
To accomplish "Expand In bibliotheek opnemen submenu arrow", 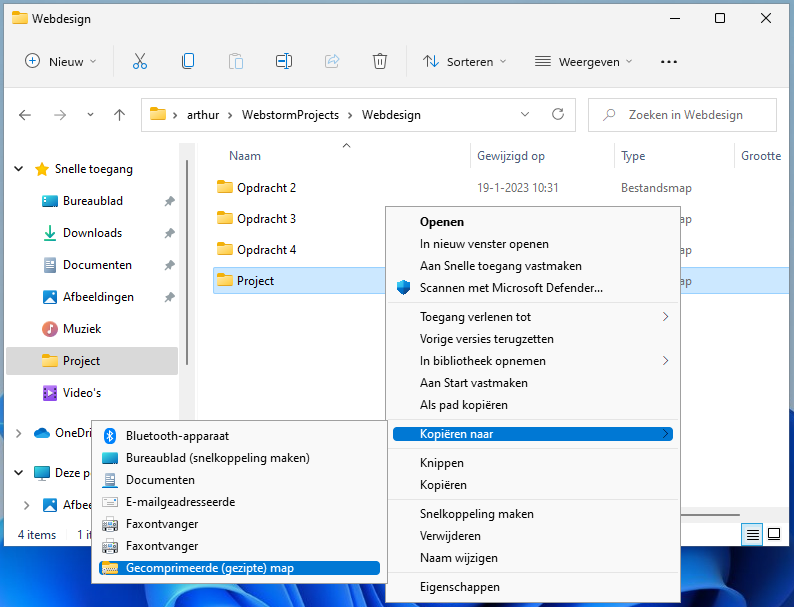I will 665,360.
